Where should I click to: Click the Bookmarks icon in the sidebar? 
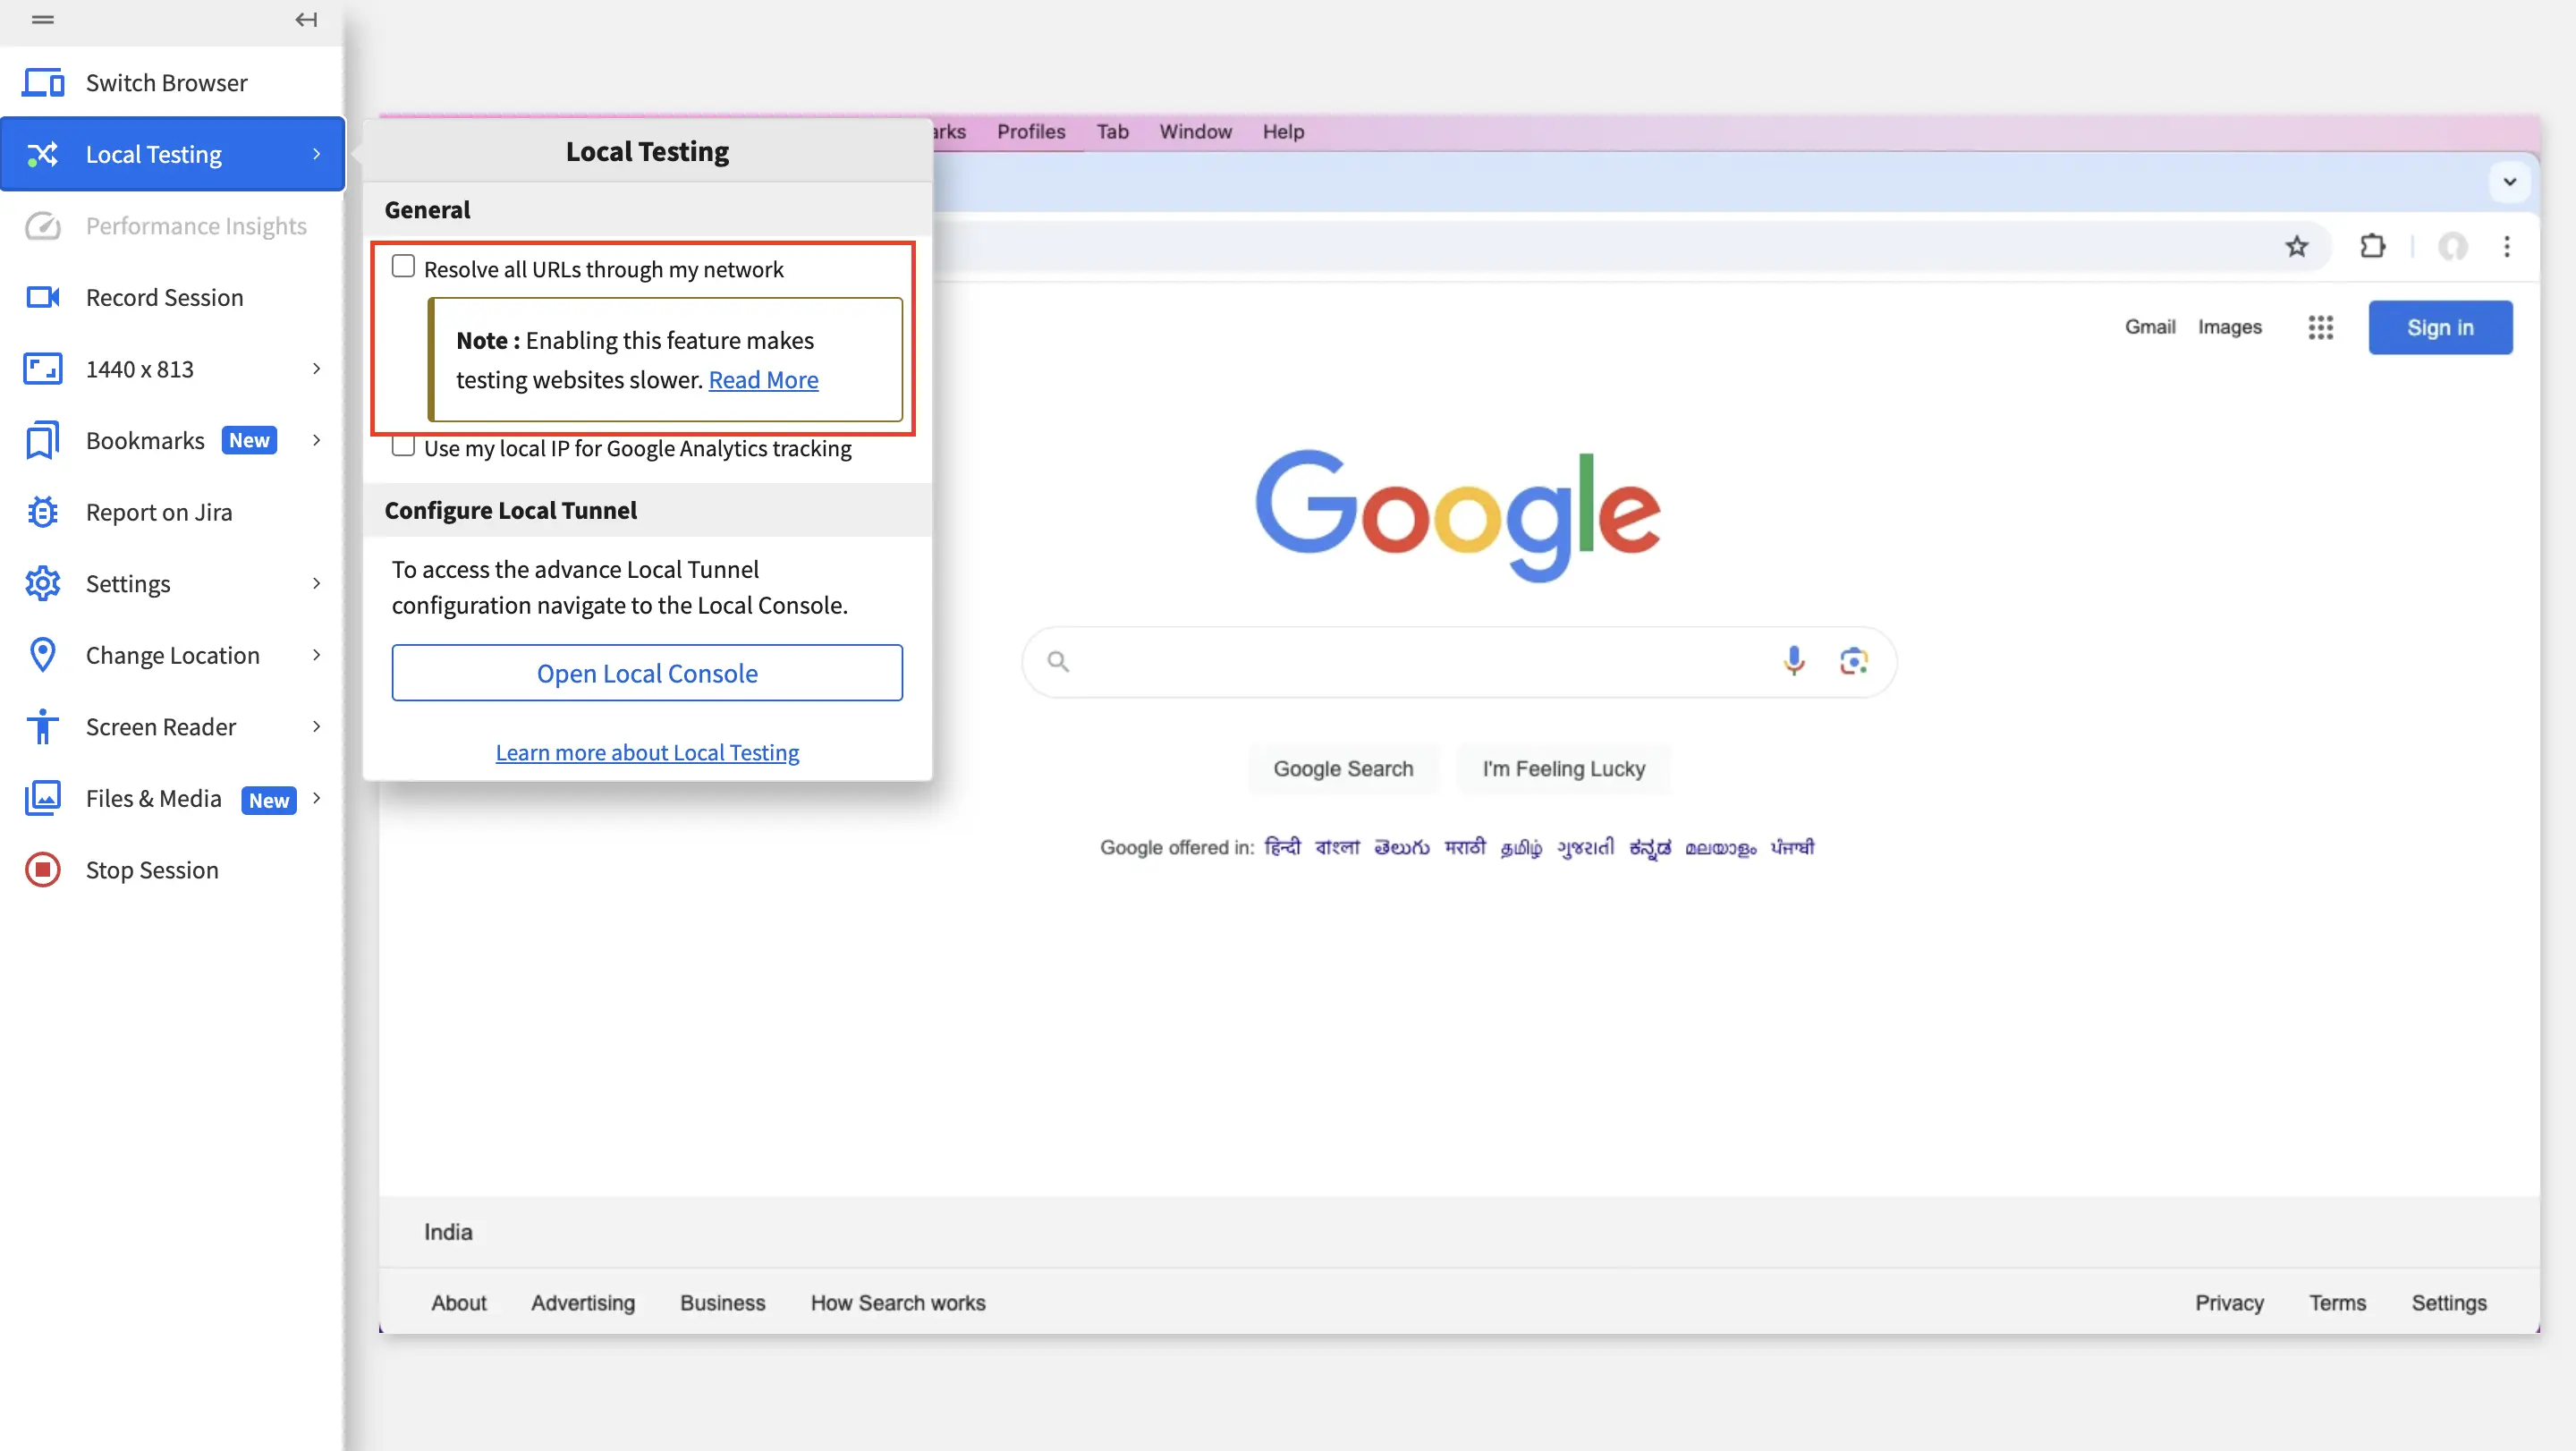click(x=43, y=441)
